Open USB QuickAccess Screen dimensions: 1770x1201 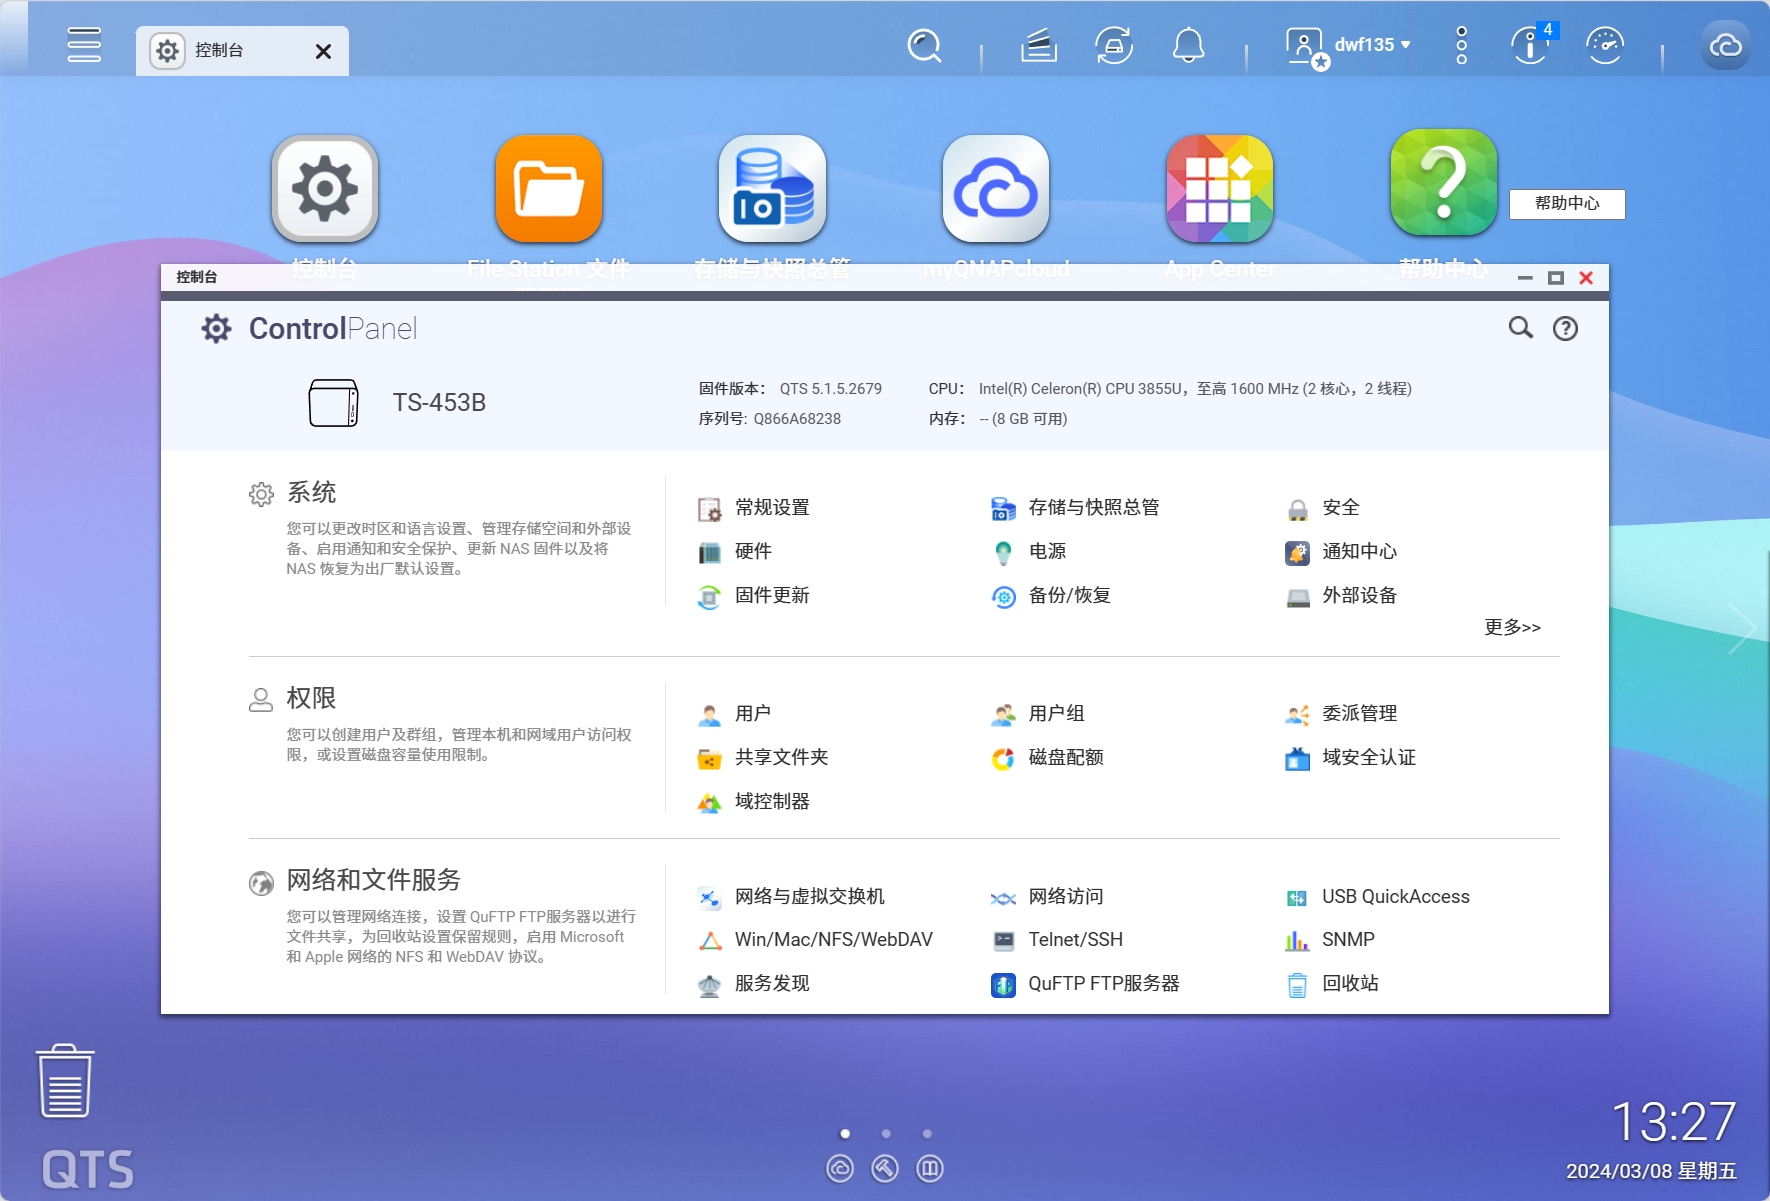coord(1378,897)
